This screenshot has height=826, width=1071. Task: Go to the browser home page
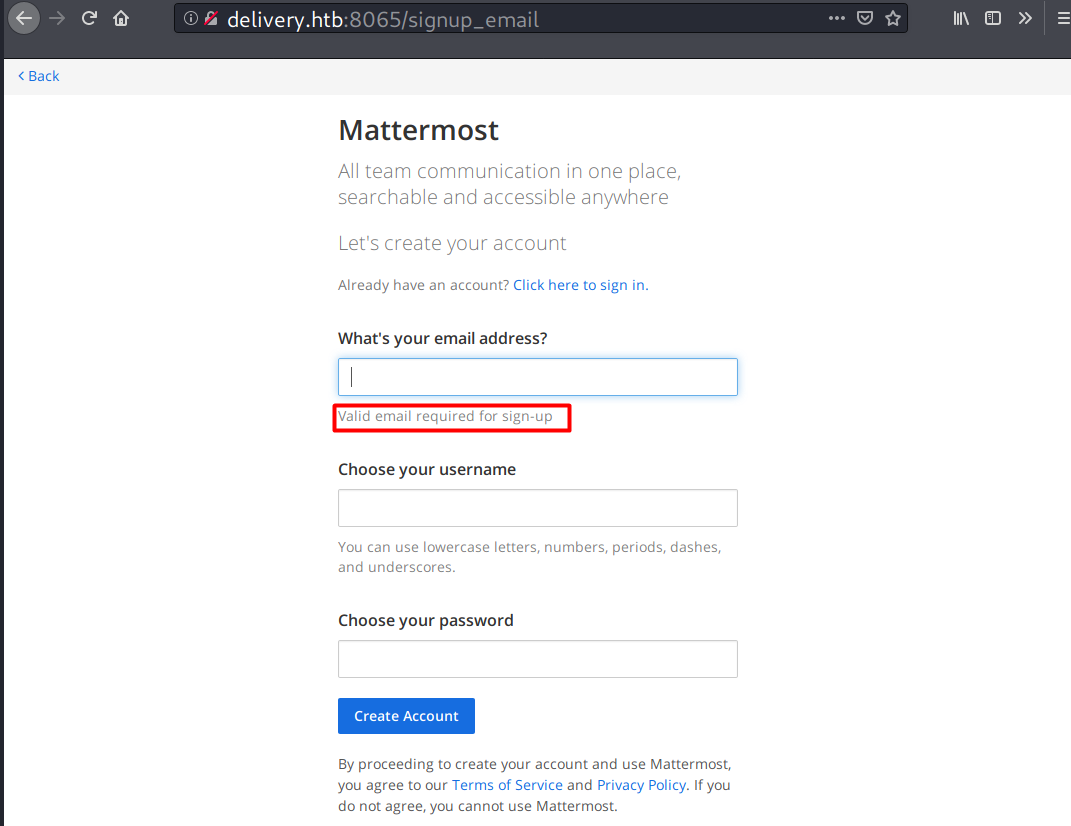click(121, 18)
